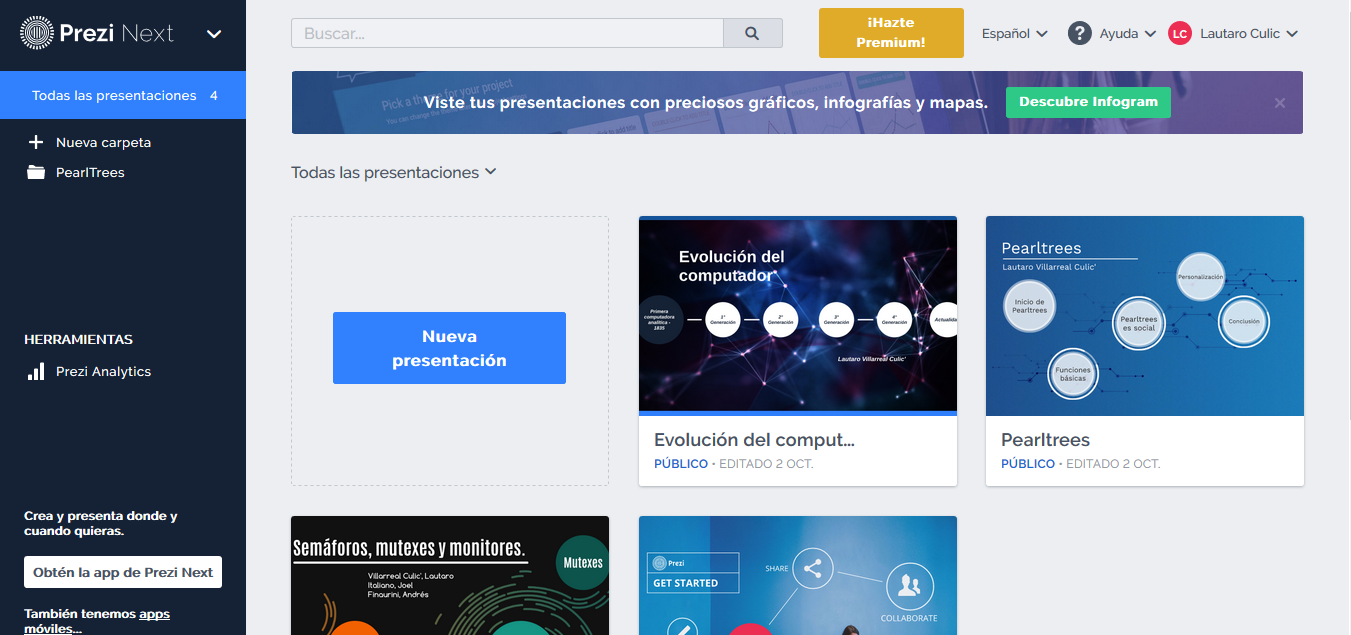Click in the Buscar search field

coord(507,33)
